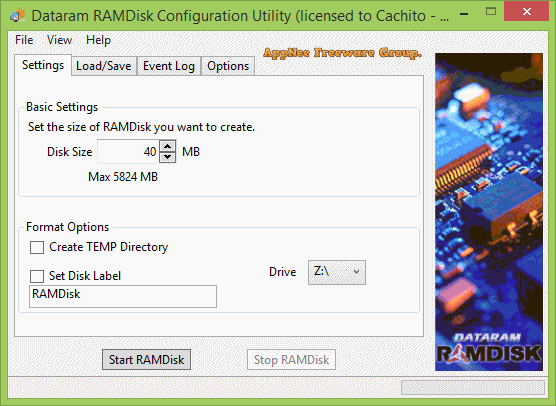
Task: Switch to the Options tab
Action: click(228, 66)
